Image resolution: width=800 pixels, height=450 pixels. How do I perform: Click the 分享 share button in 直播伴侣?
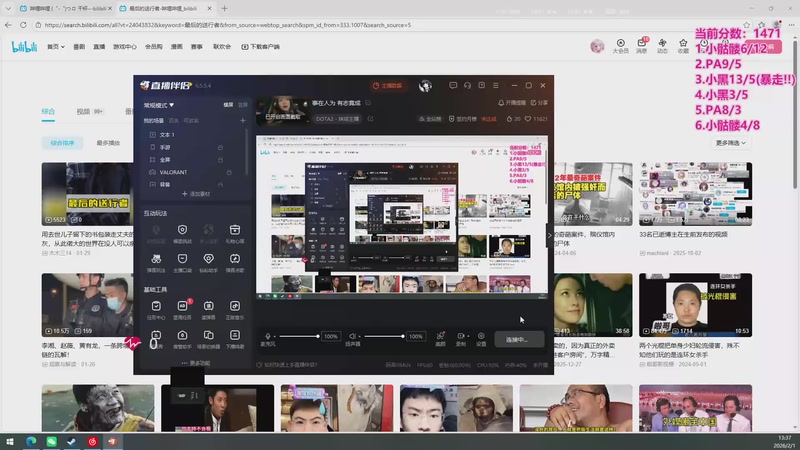(539, 103)
